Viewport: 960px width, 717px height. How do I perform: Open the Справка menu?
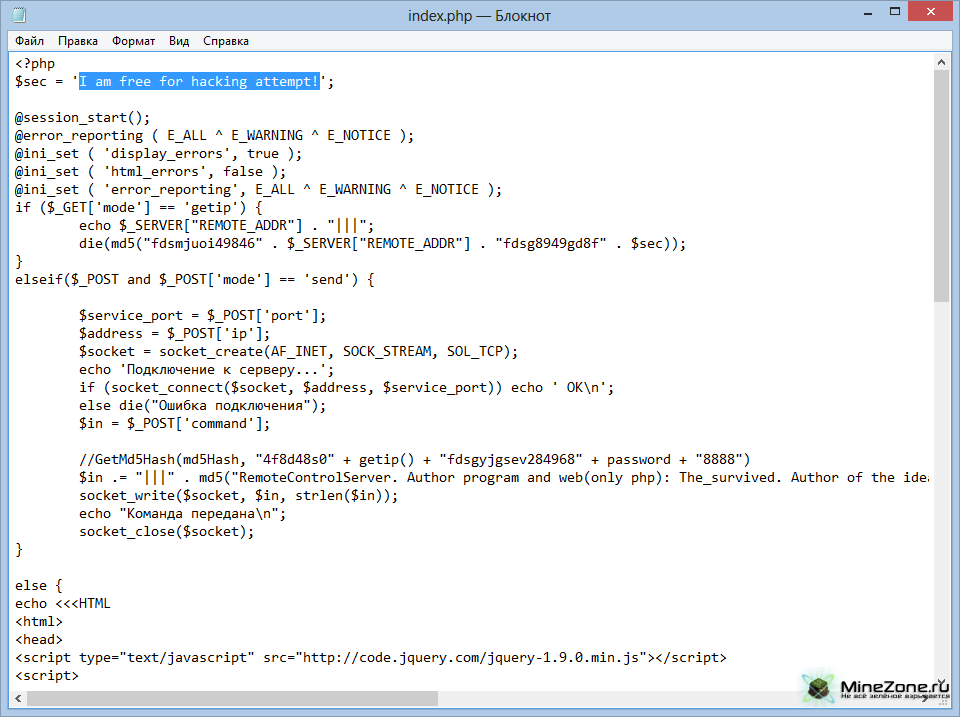coord(226,41)
